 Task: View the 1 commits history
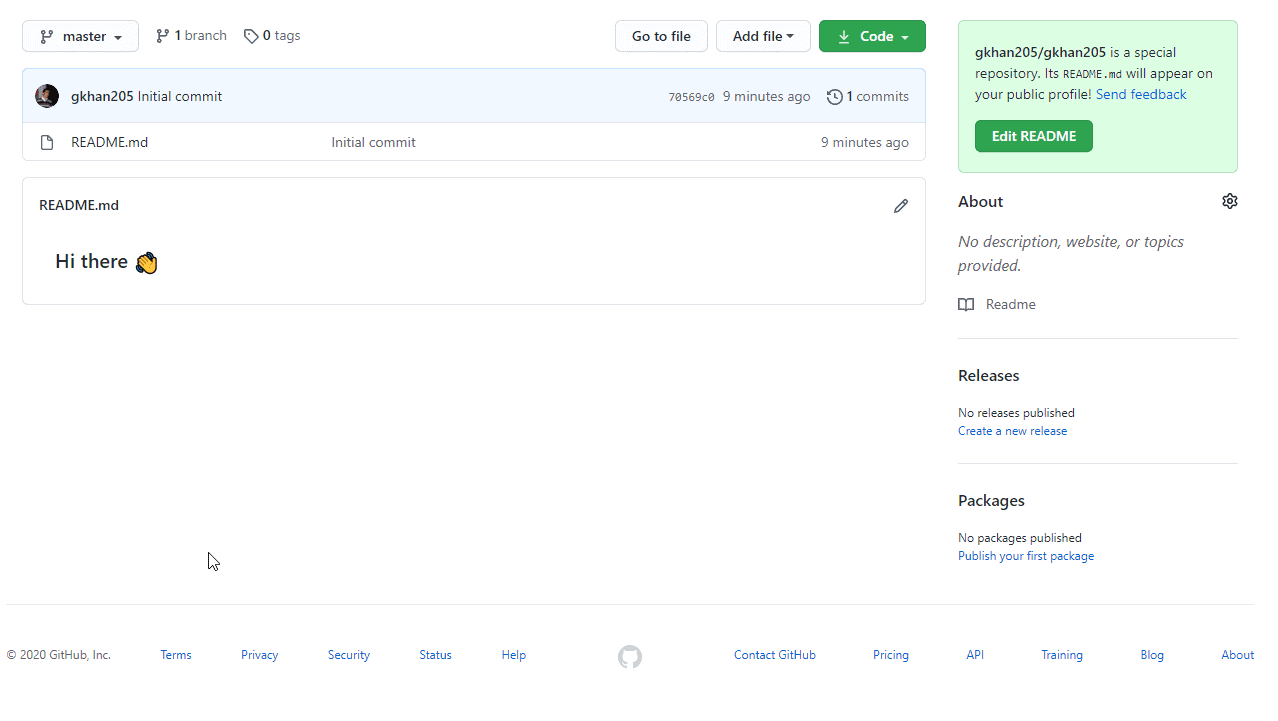868,96
